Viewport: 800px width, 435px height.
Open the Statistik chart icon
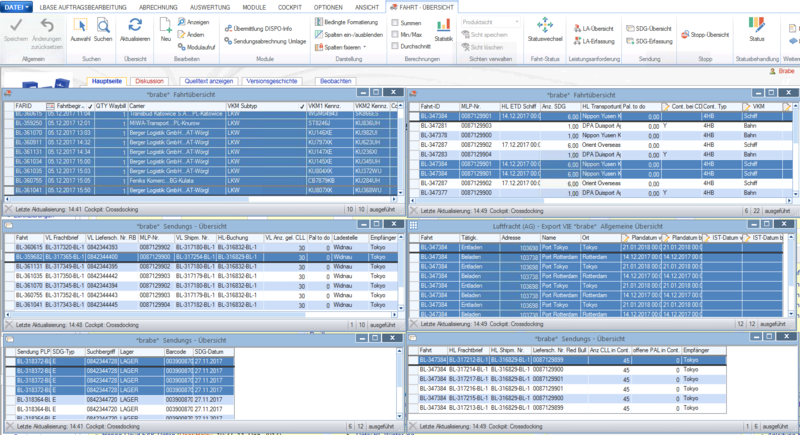(443, 25)
